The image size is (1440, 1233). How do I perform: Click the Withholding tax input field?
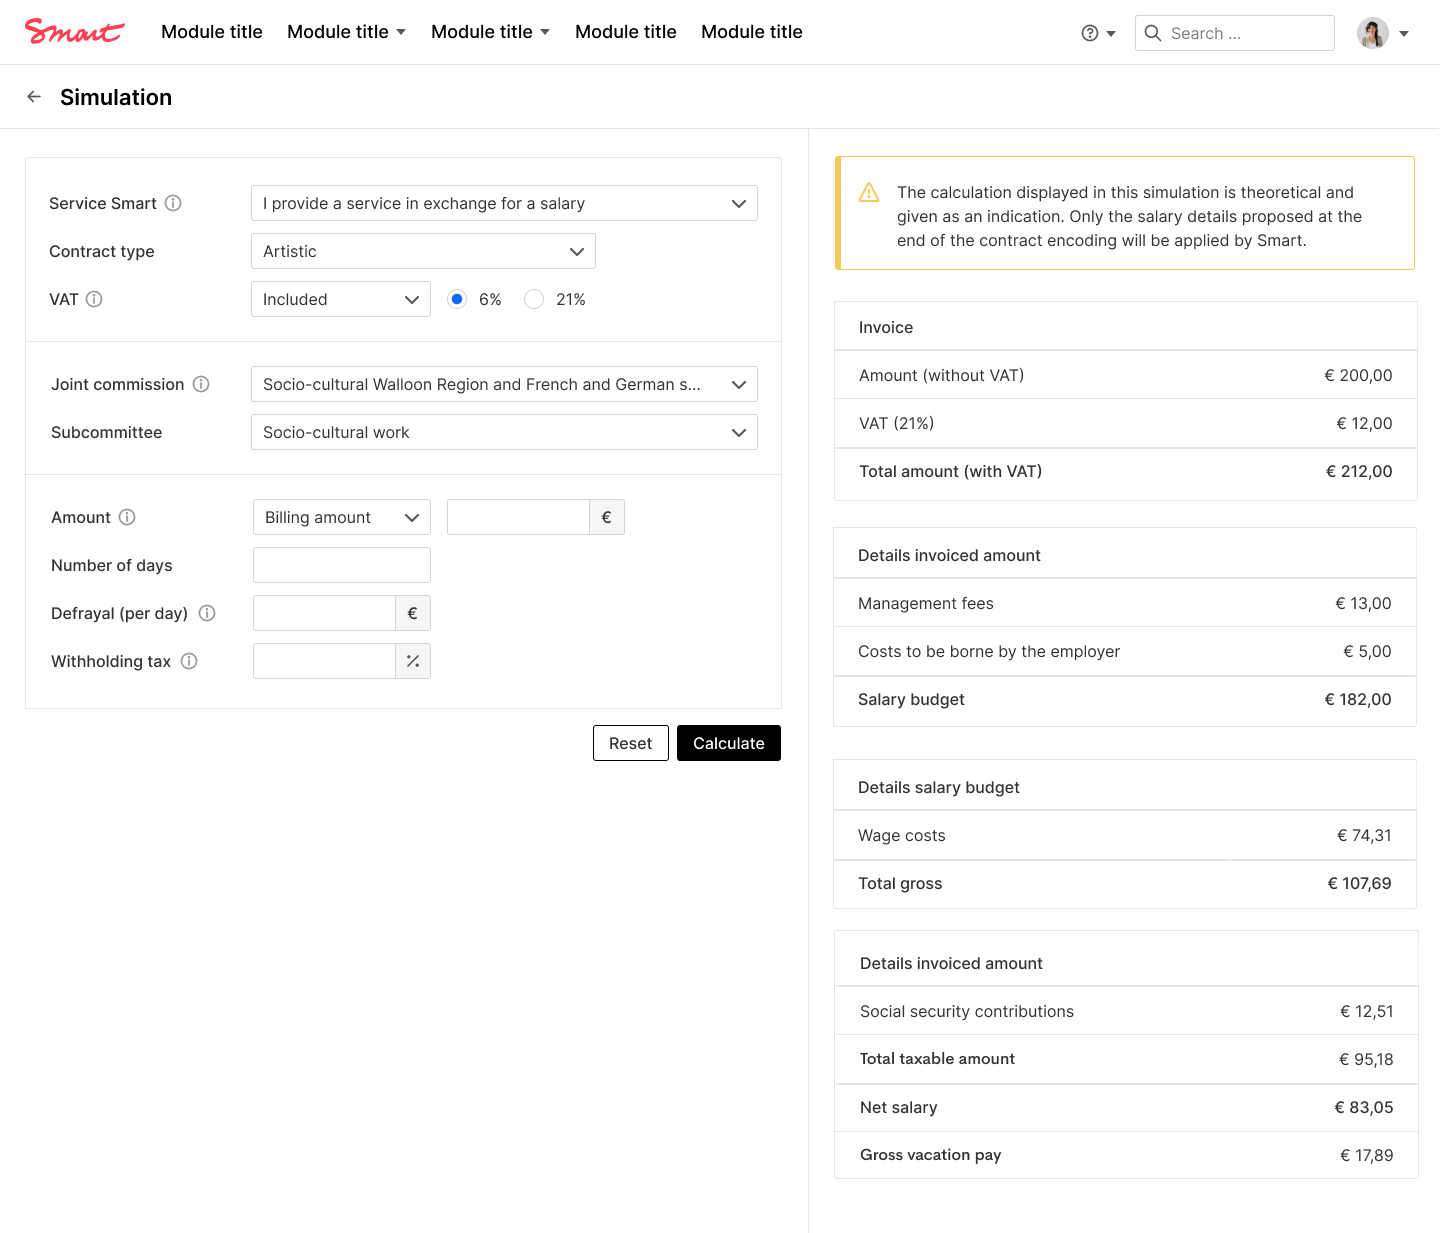click(x=324, y=661)
